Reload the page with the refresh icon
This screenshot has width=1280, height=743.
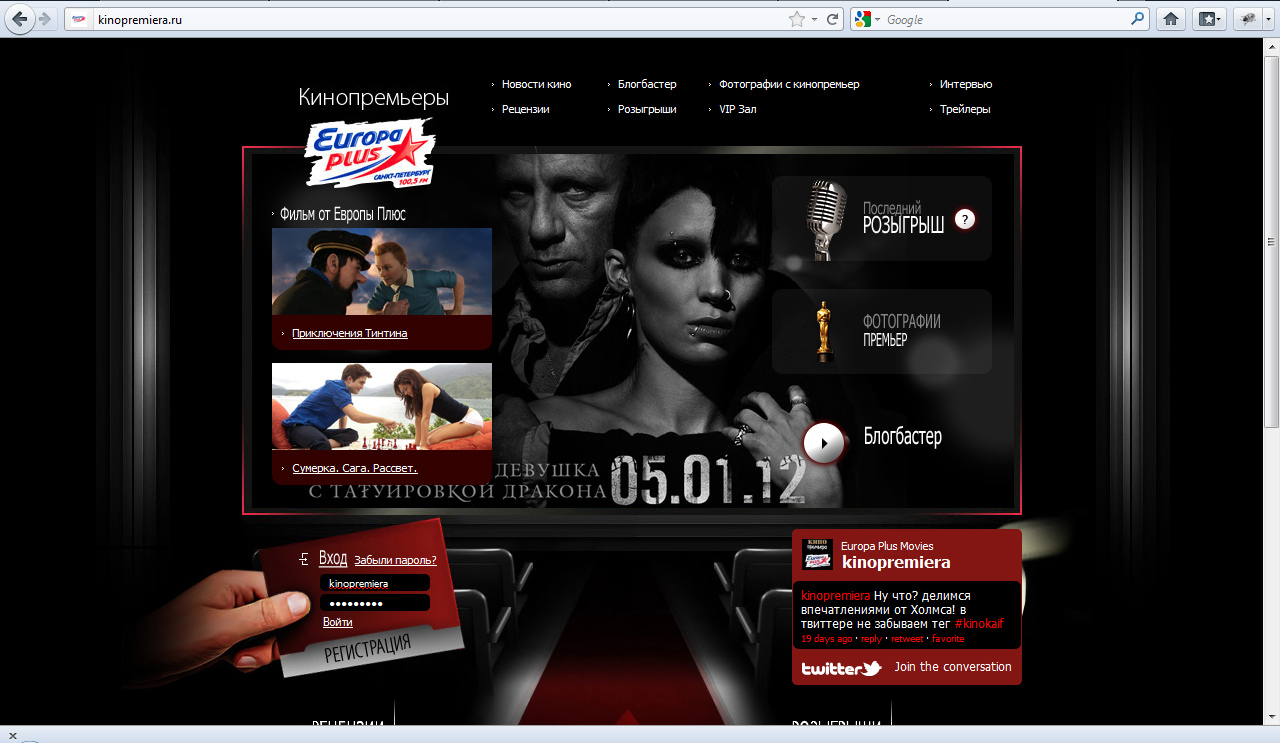[832, 19]
